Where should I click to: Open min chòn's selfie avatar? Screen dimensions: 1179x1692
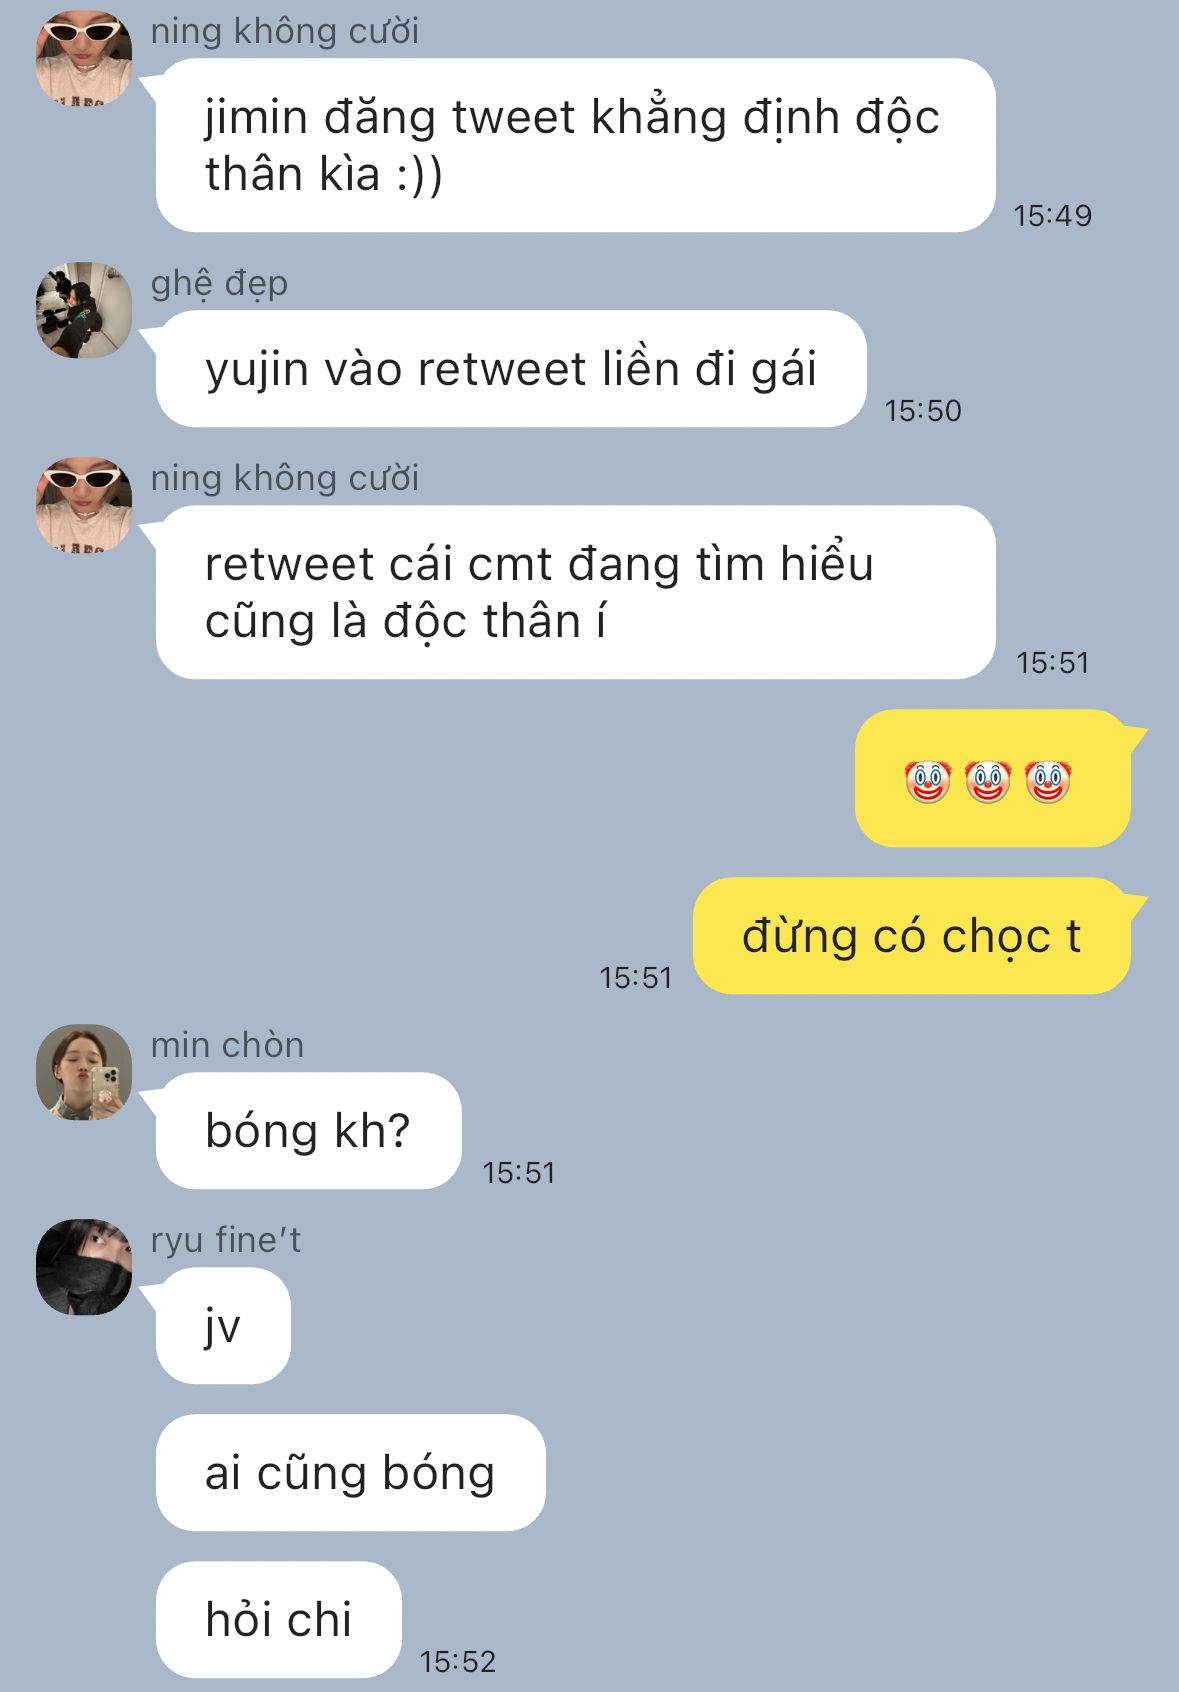coord(84,1072)
